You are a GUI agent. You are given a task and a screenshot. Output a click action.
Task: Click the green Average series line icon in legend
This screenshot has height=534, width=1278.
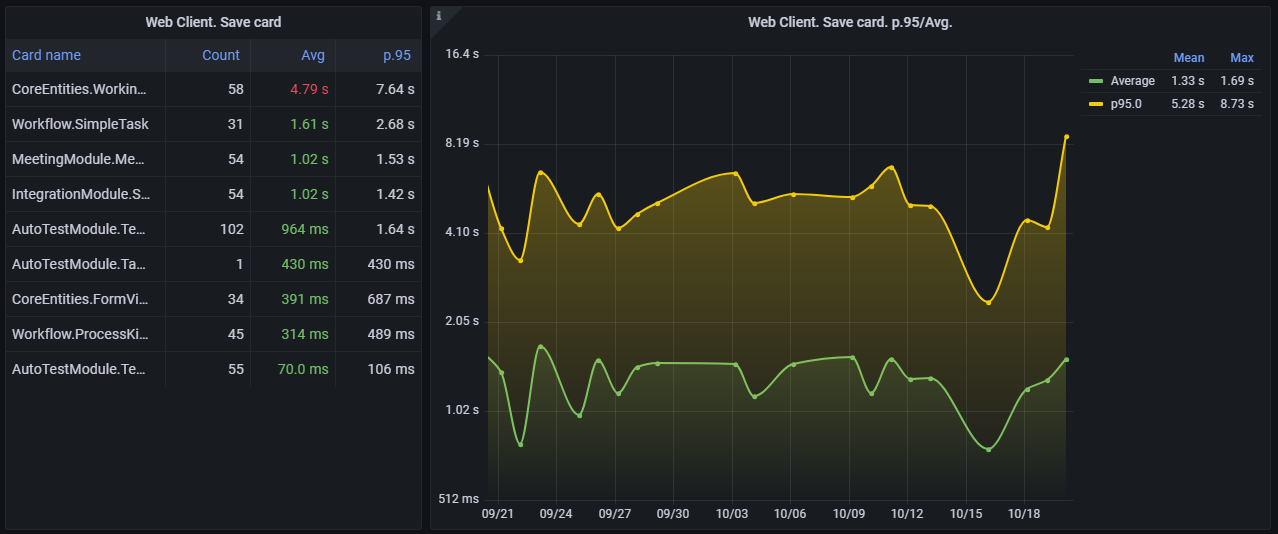tap(1095, 81)
